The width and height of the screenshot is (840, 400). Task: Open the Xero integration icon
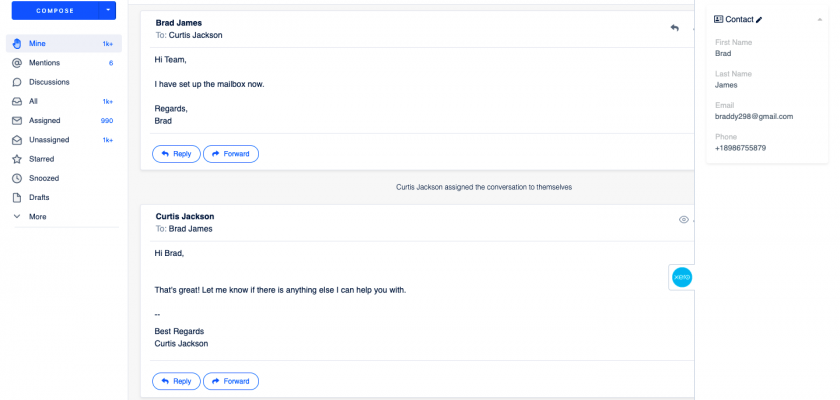pyautogui.click(x=682, y=277)
